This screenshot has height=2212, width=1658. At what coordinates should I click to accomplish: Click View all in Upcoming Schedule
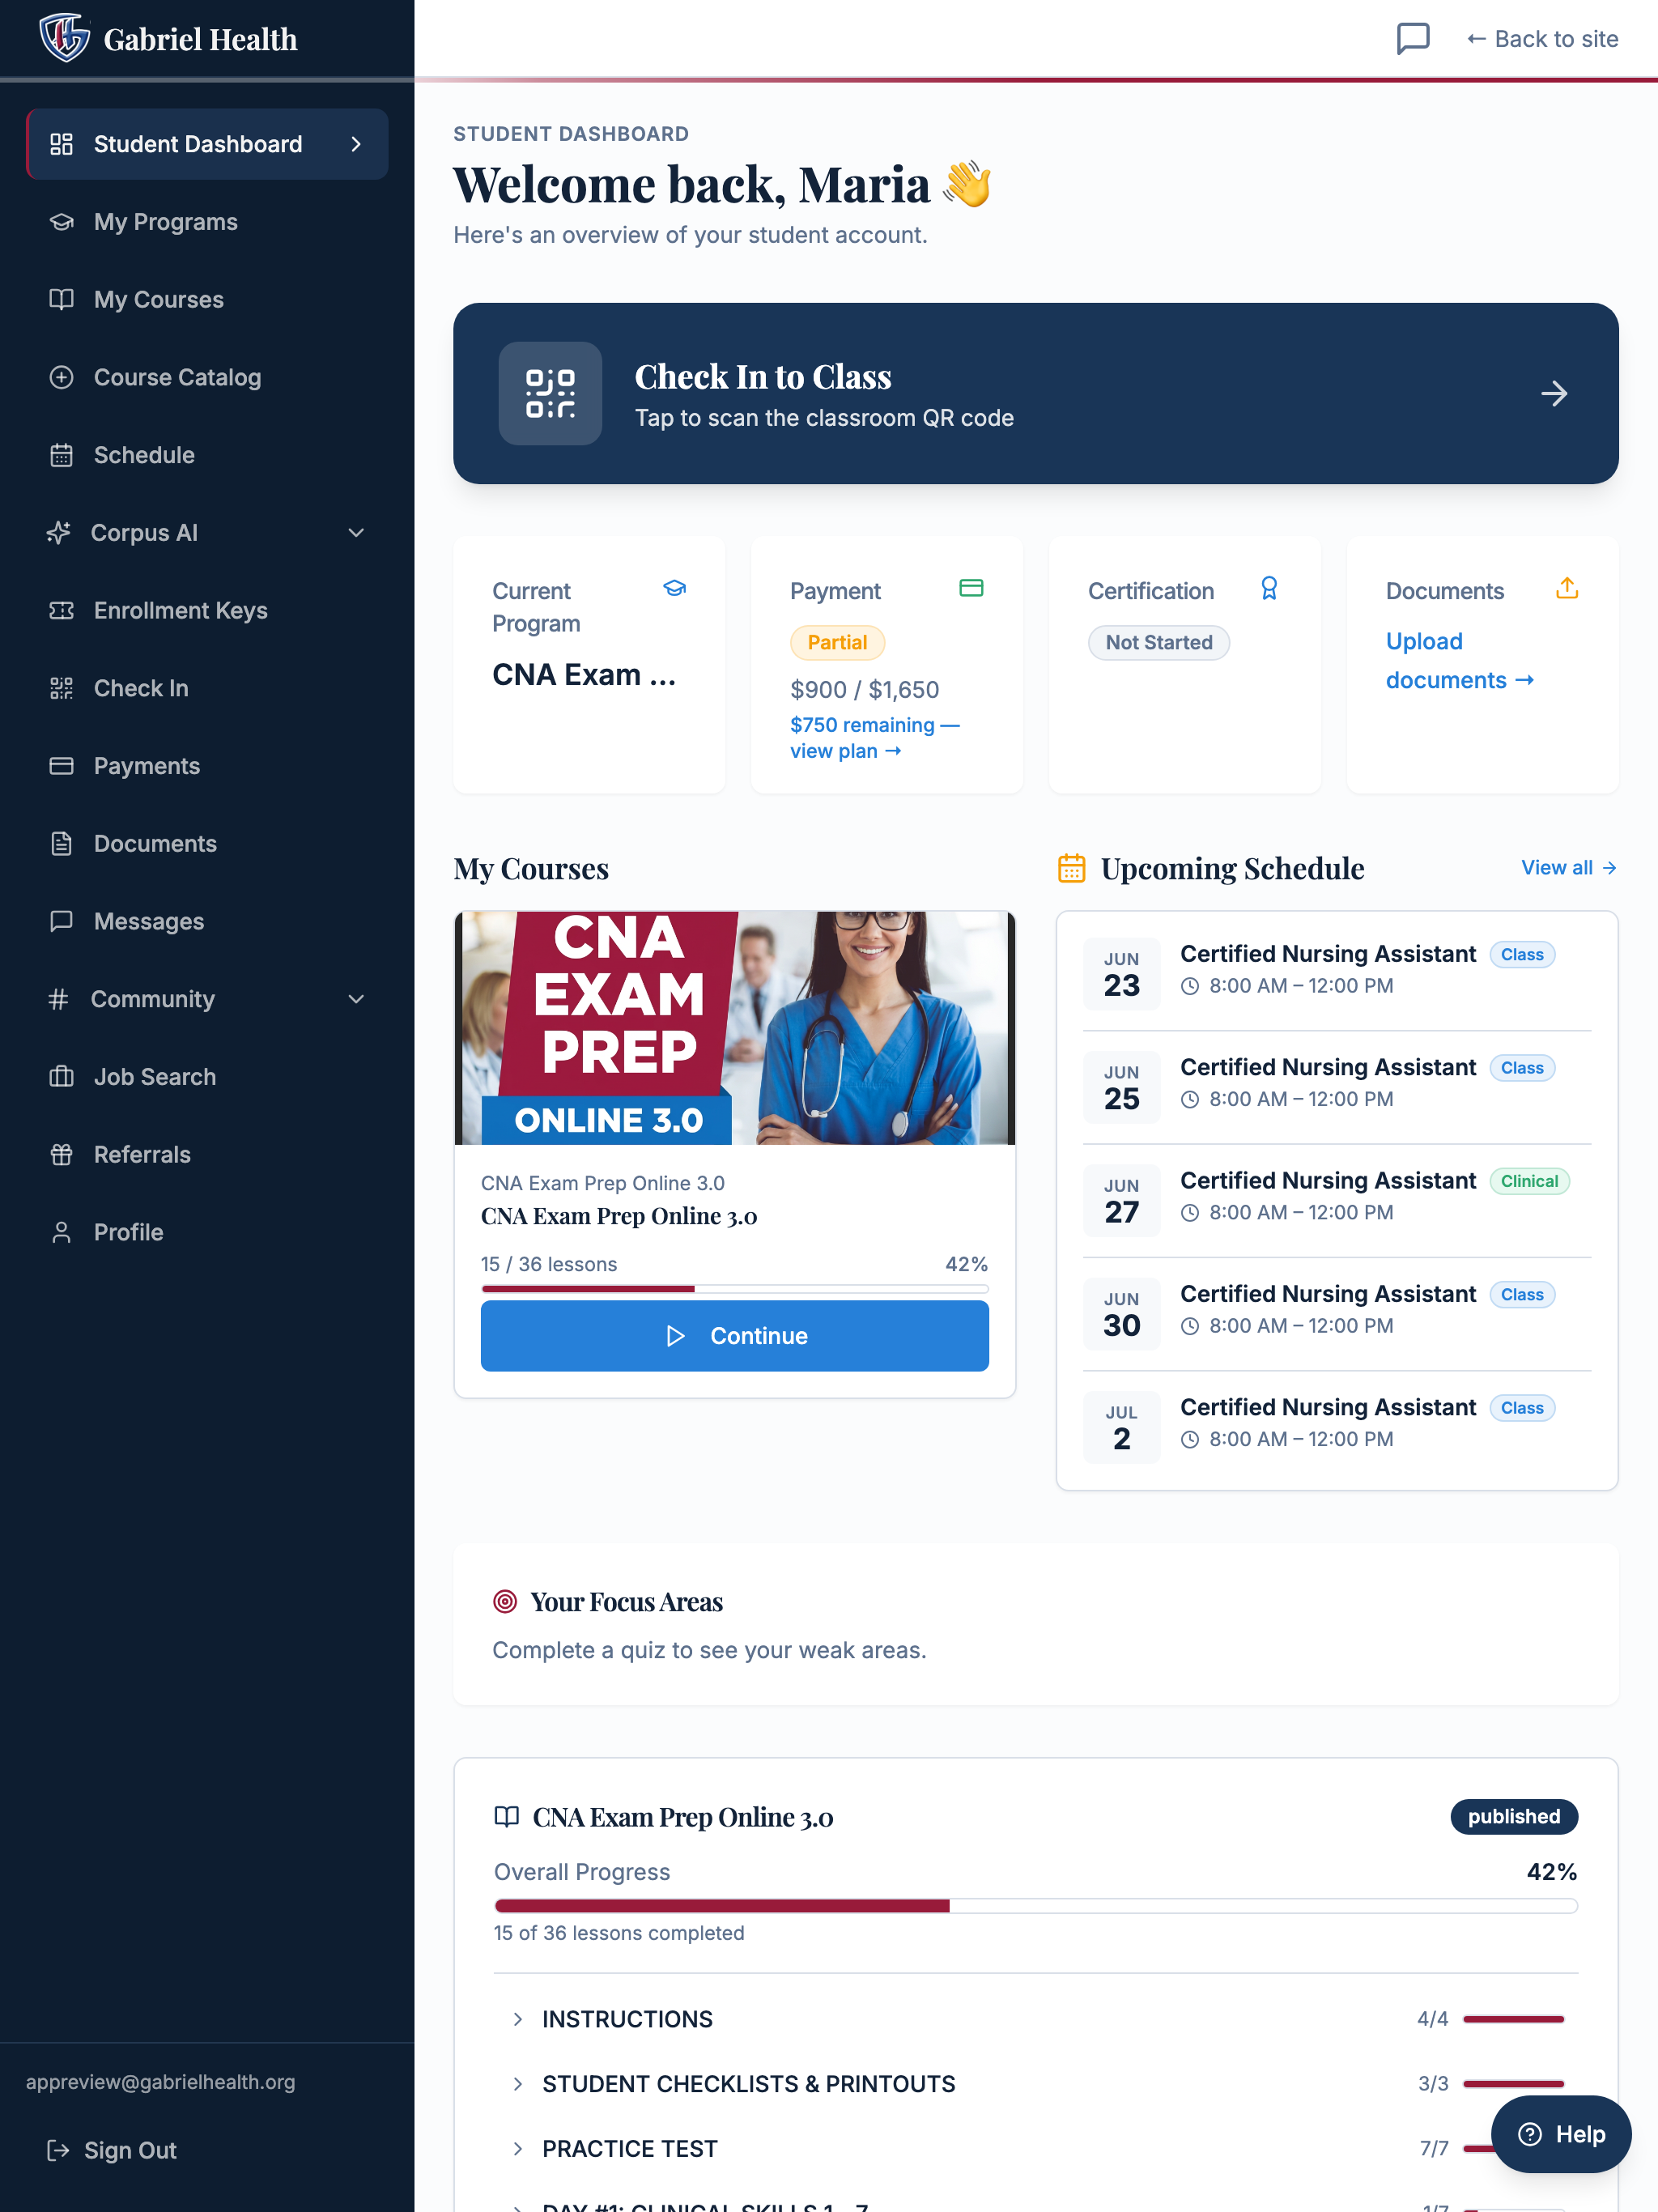1569,868
